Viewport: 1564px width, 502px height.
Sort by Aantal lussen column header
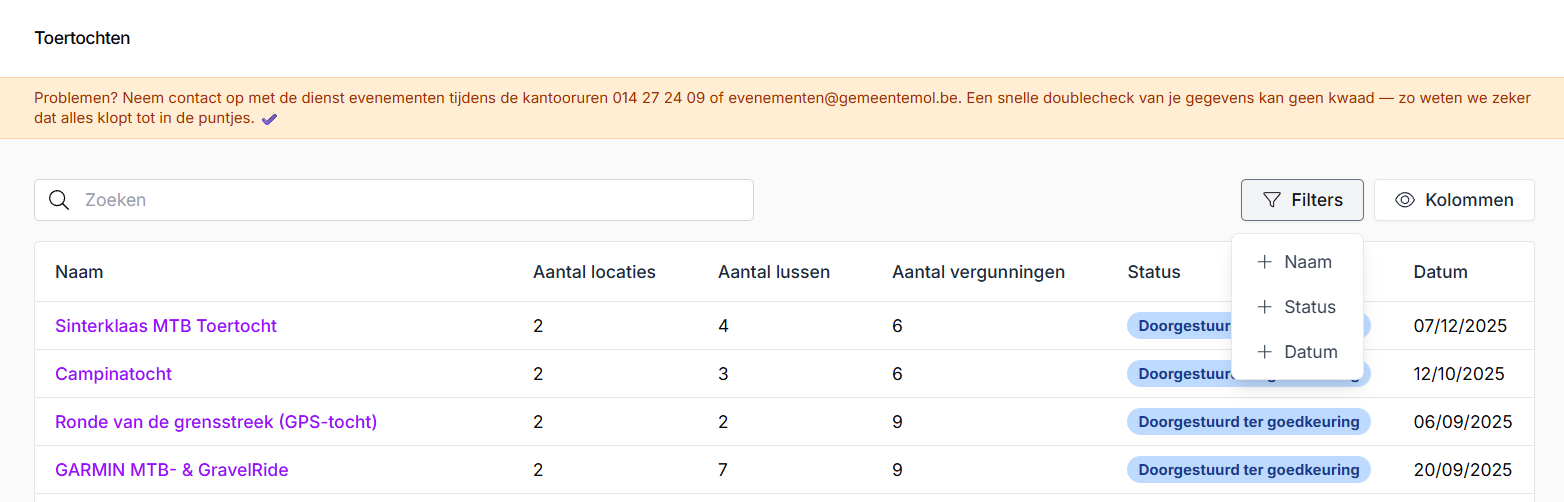point(773,272)
